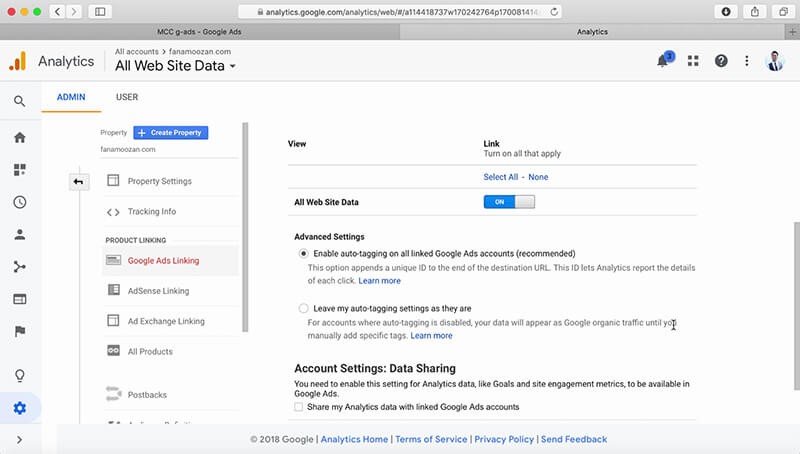This screenshot has height=454, width=800.
Task: Toggle All Web Site Data link switch
Action: coord(509,202)
